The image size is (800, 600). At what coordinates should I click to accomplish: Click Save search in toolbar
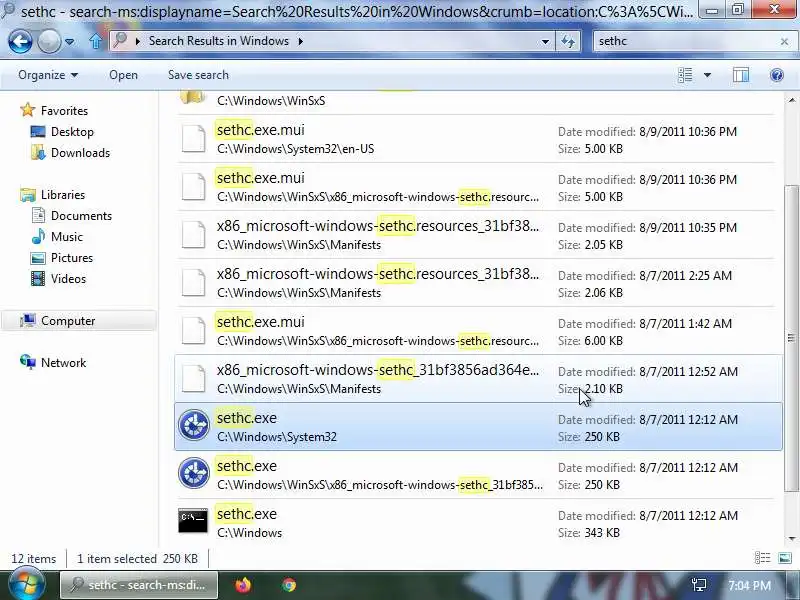[198, 75]
